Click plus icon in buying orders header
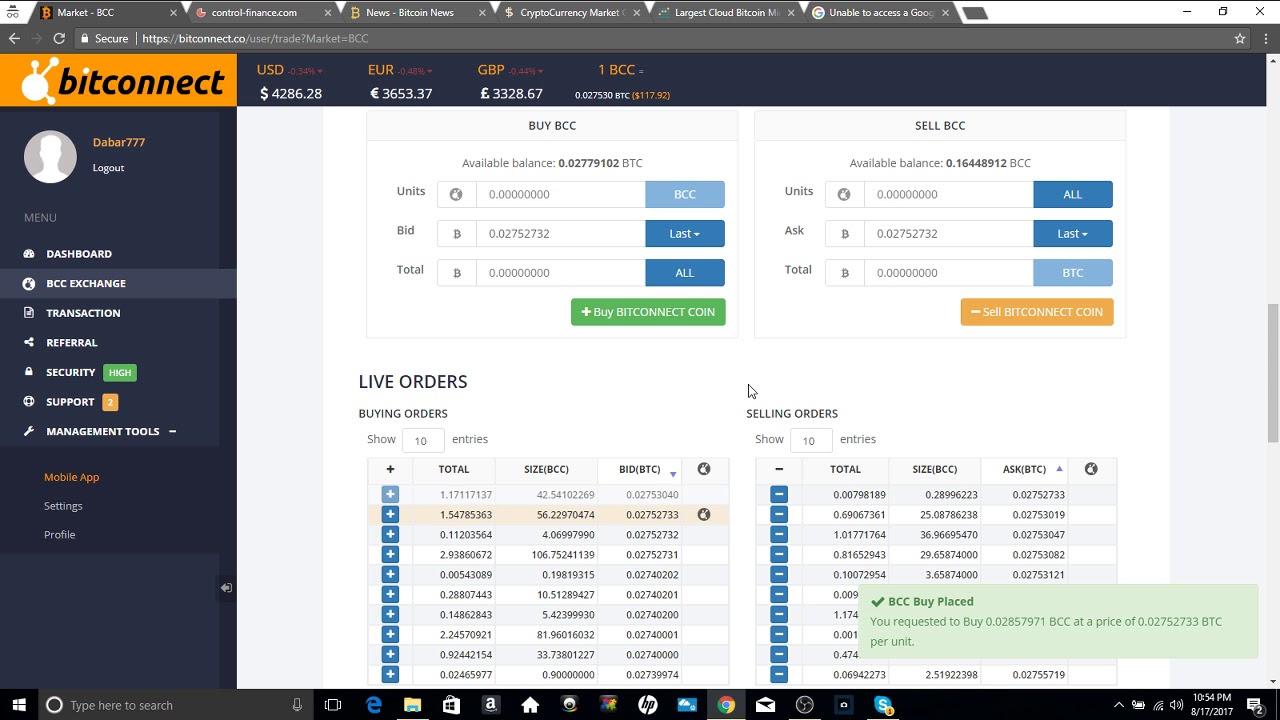Screen dimensions: 1280x720 tap(390, 469)
